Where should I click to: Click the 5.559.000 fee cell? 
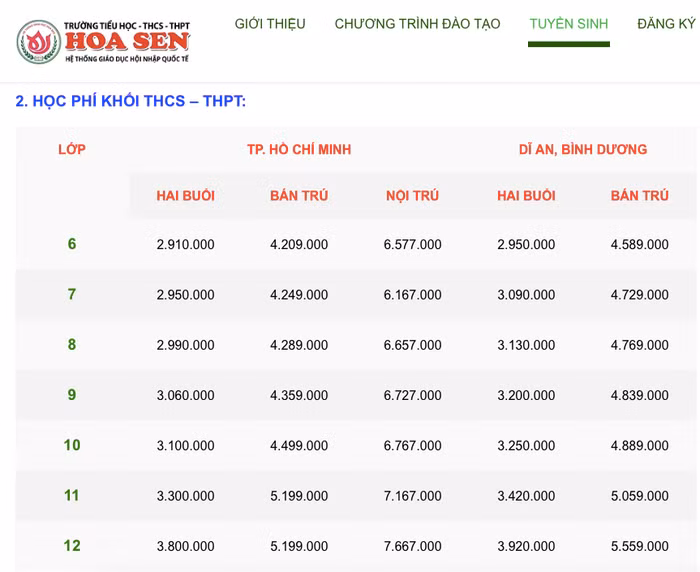coord(639,546)
